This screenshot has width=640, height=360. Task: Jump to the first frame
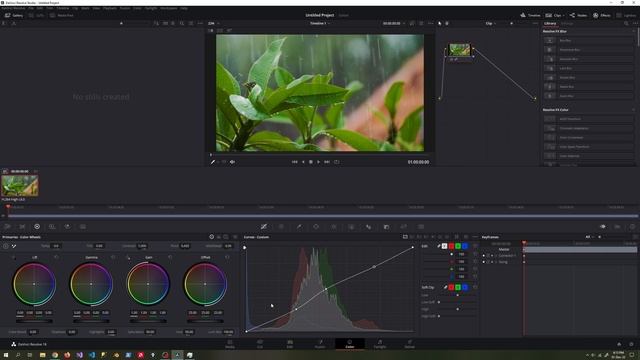click(x=294, y=162)
